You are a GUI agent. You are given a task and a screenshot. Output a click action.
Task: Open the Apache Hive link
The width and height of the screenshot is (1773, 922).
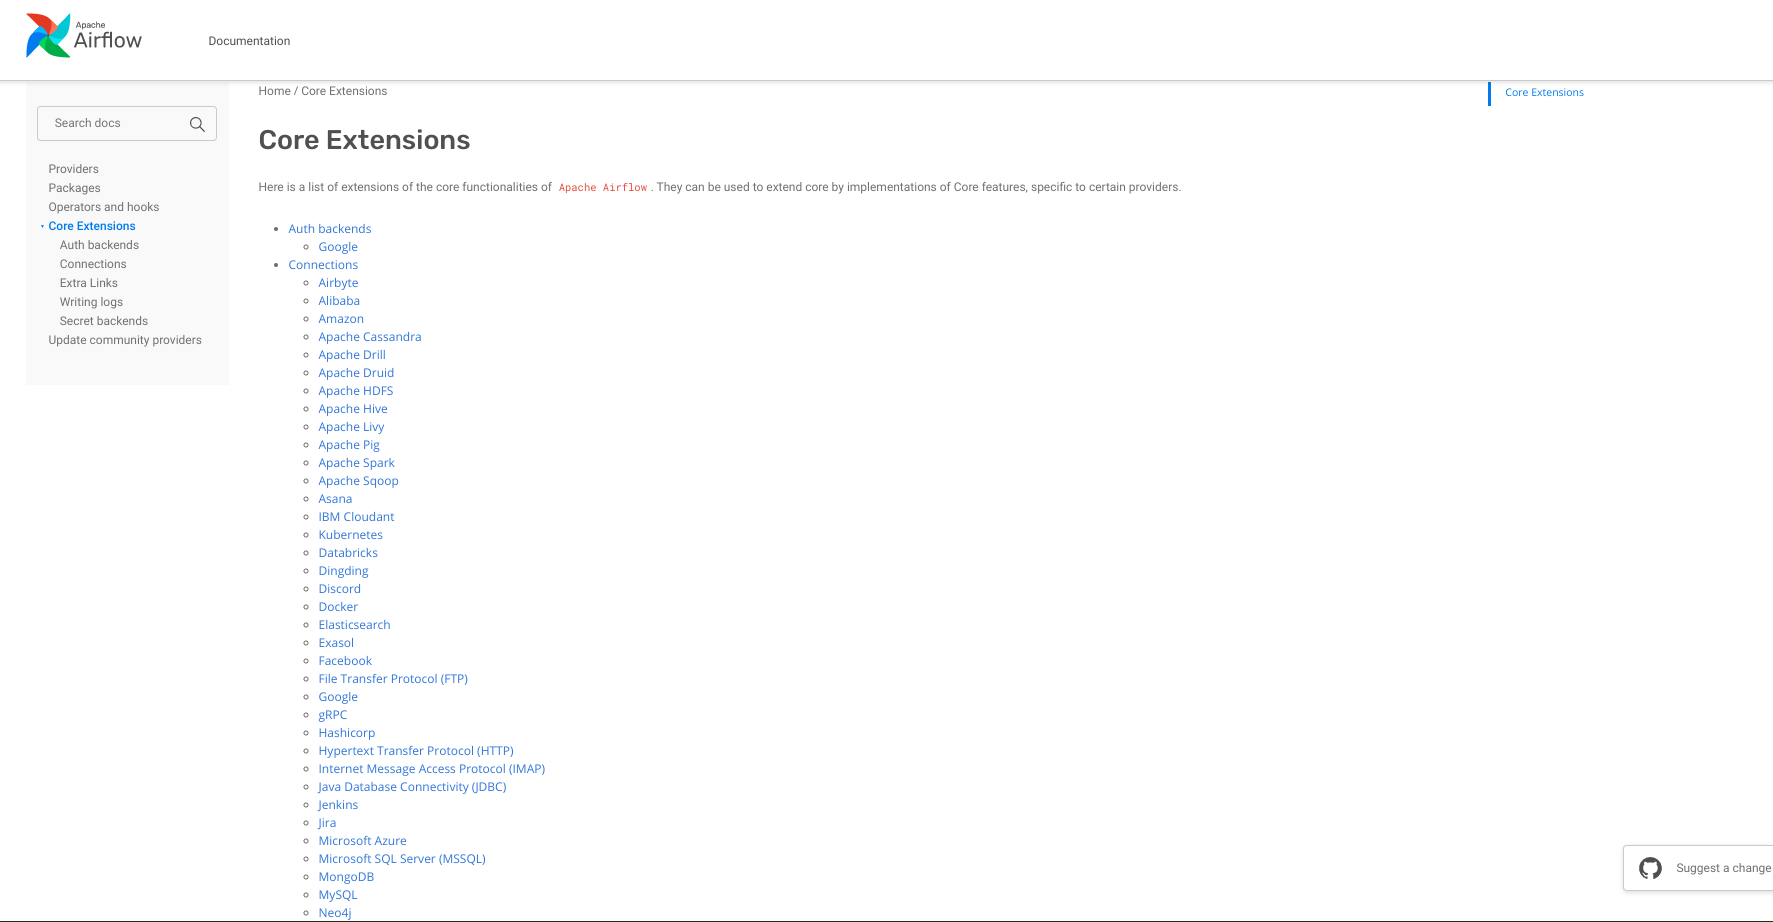tap(353, 409)
